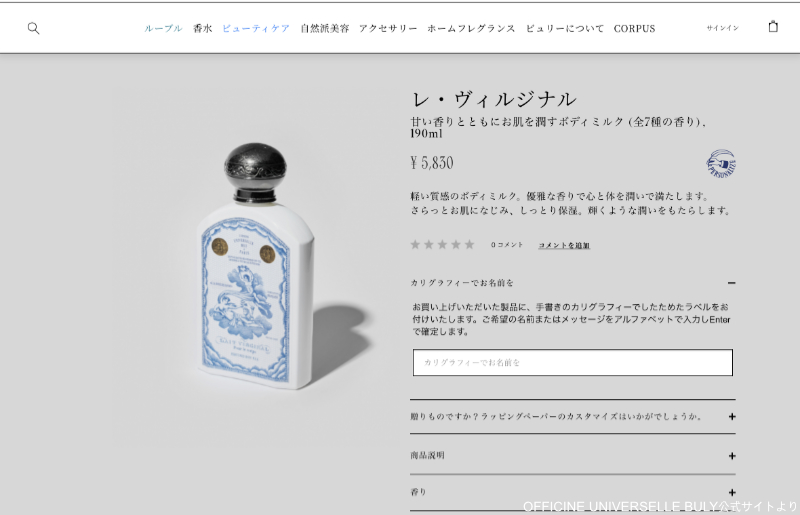
Task: Collapse calligraphy section with minus icon
Action: tap(732, 283)
